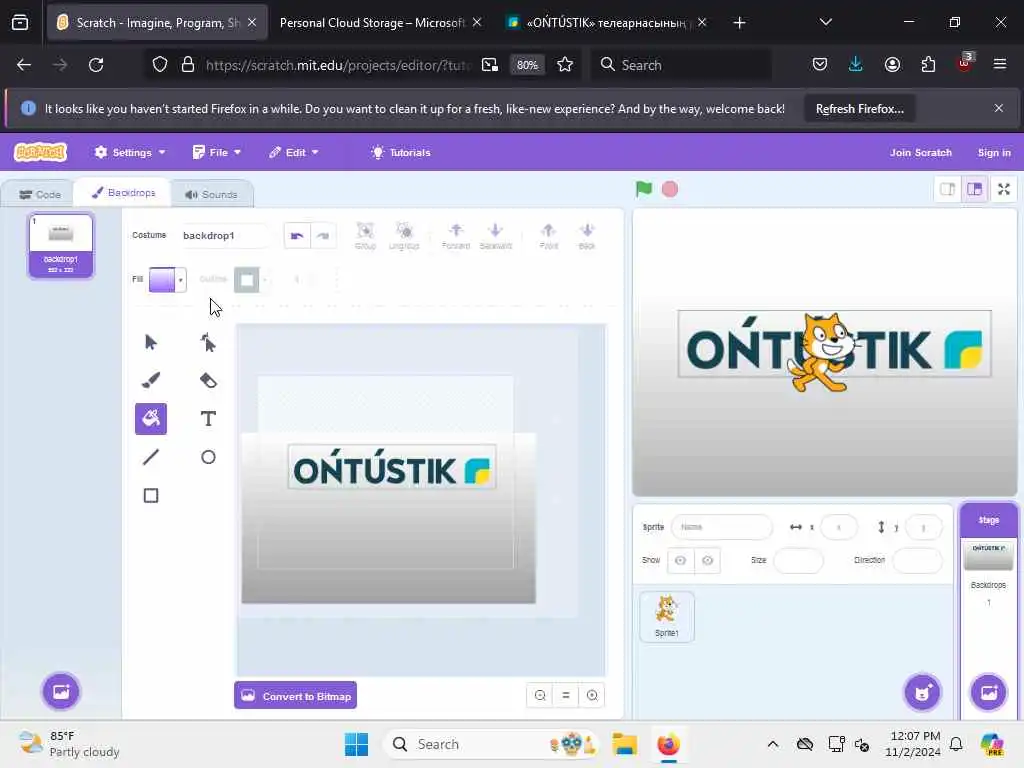Click the Outline color swatch
Viewport: 1024px width, 768px height.
click(x=247, y=280)
